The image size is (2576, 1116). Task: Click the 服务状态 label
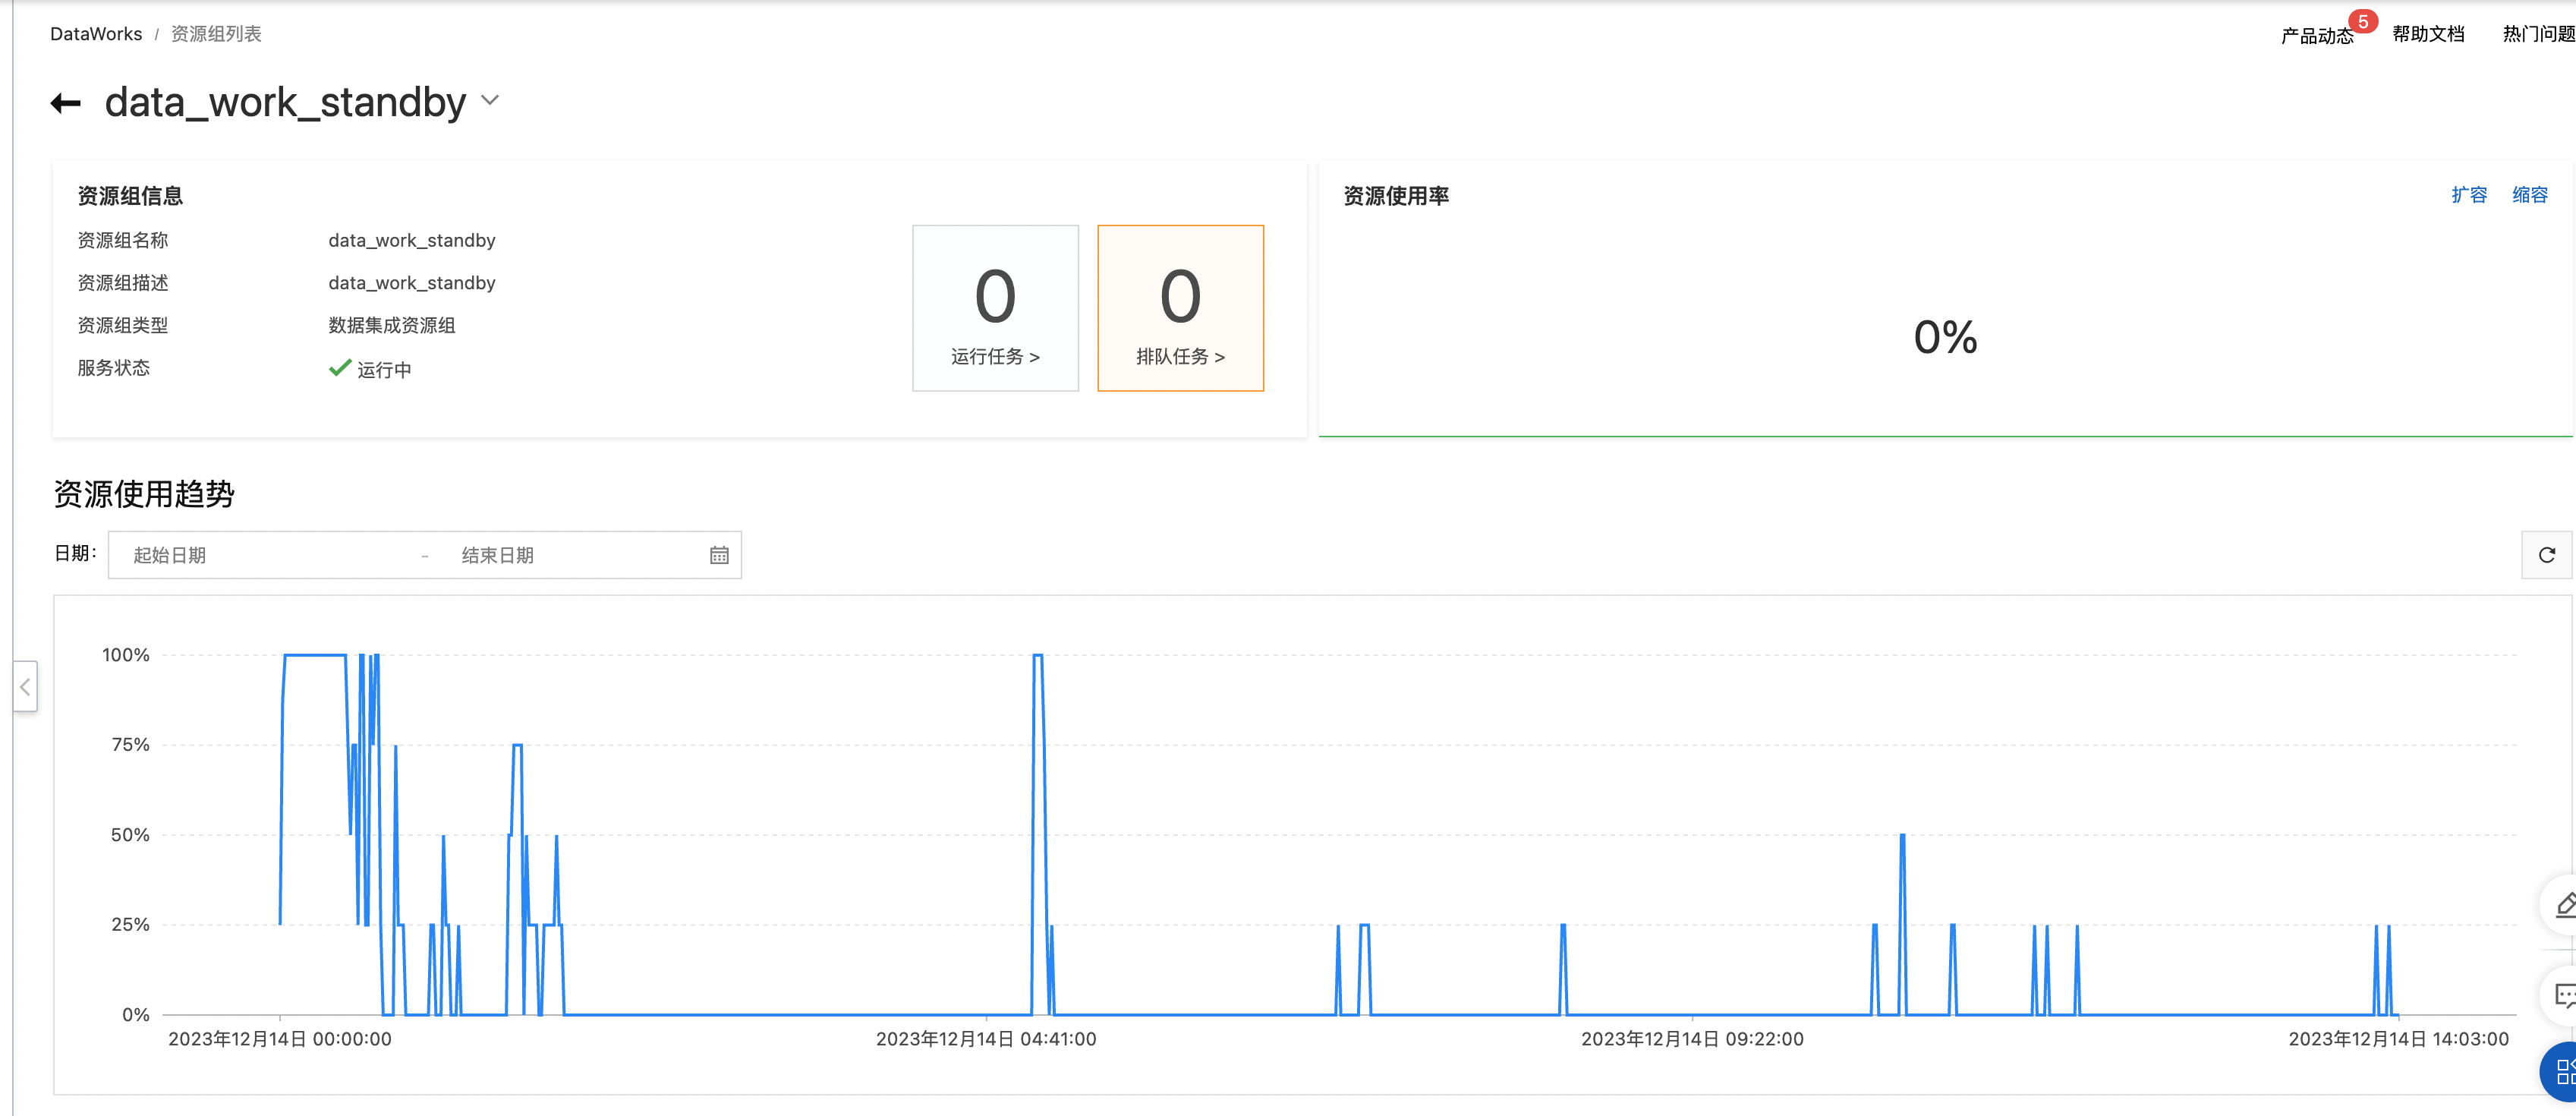tap(114, 368)
